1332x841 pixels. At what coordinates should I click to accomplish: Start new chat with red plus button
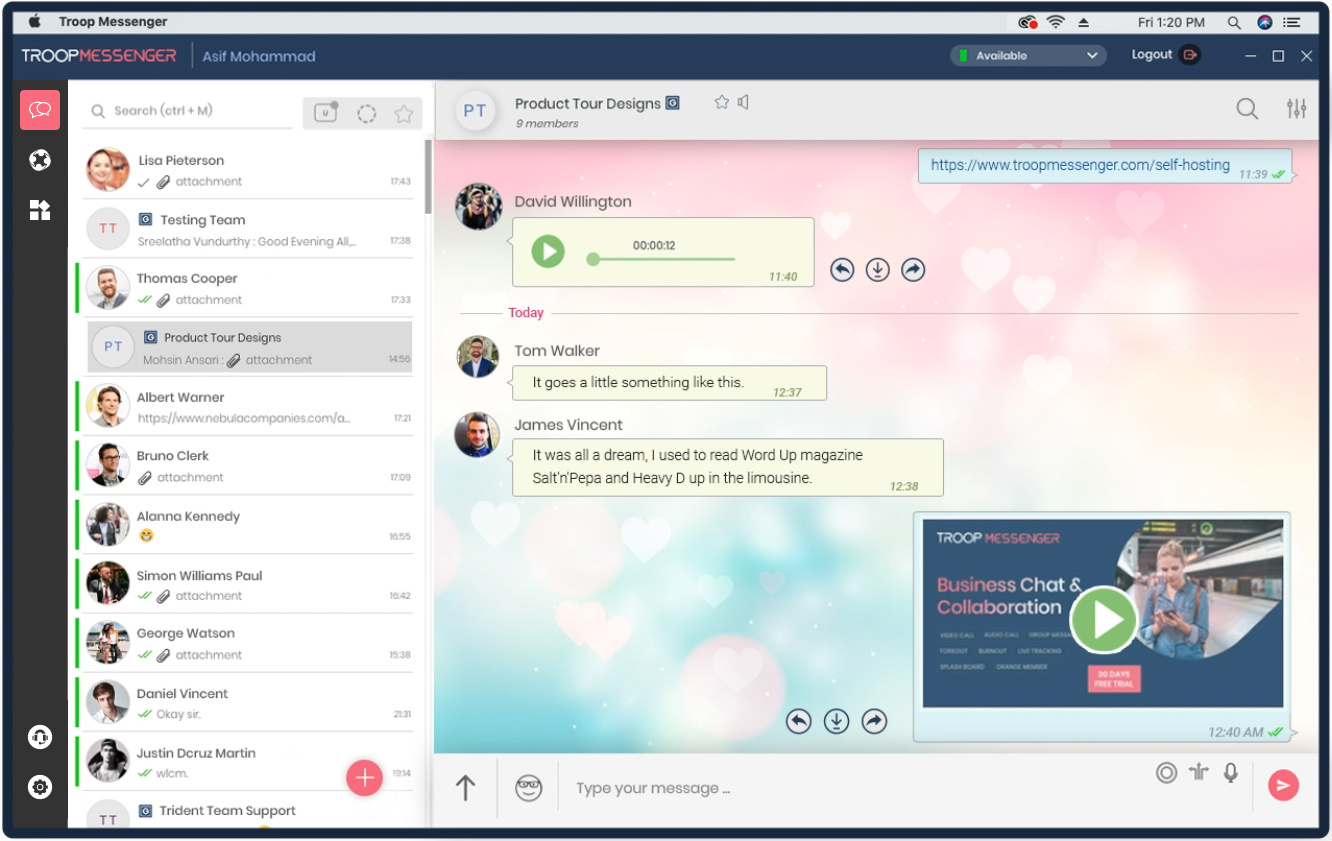(365, 777)
